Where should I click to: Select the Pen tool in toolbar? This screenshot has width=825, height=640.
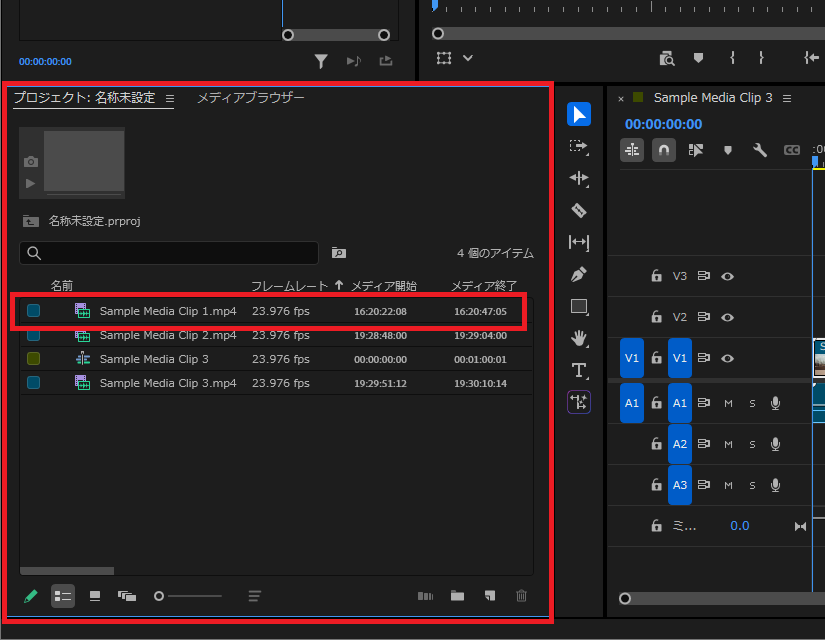click(x=578, y=274)
